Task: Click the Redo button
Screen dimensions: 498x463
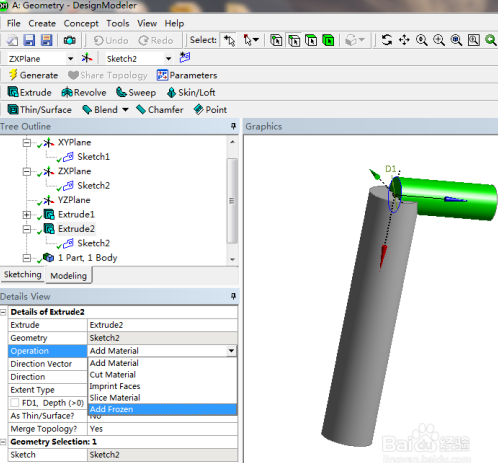Action: pyautogui.click(x=156, y=41)
